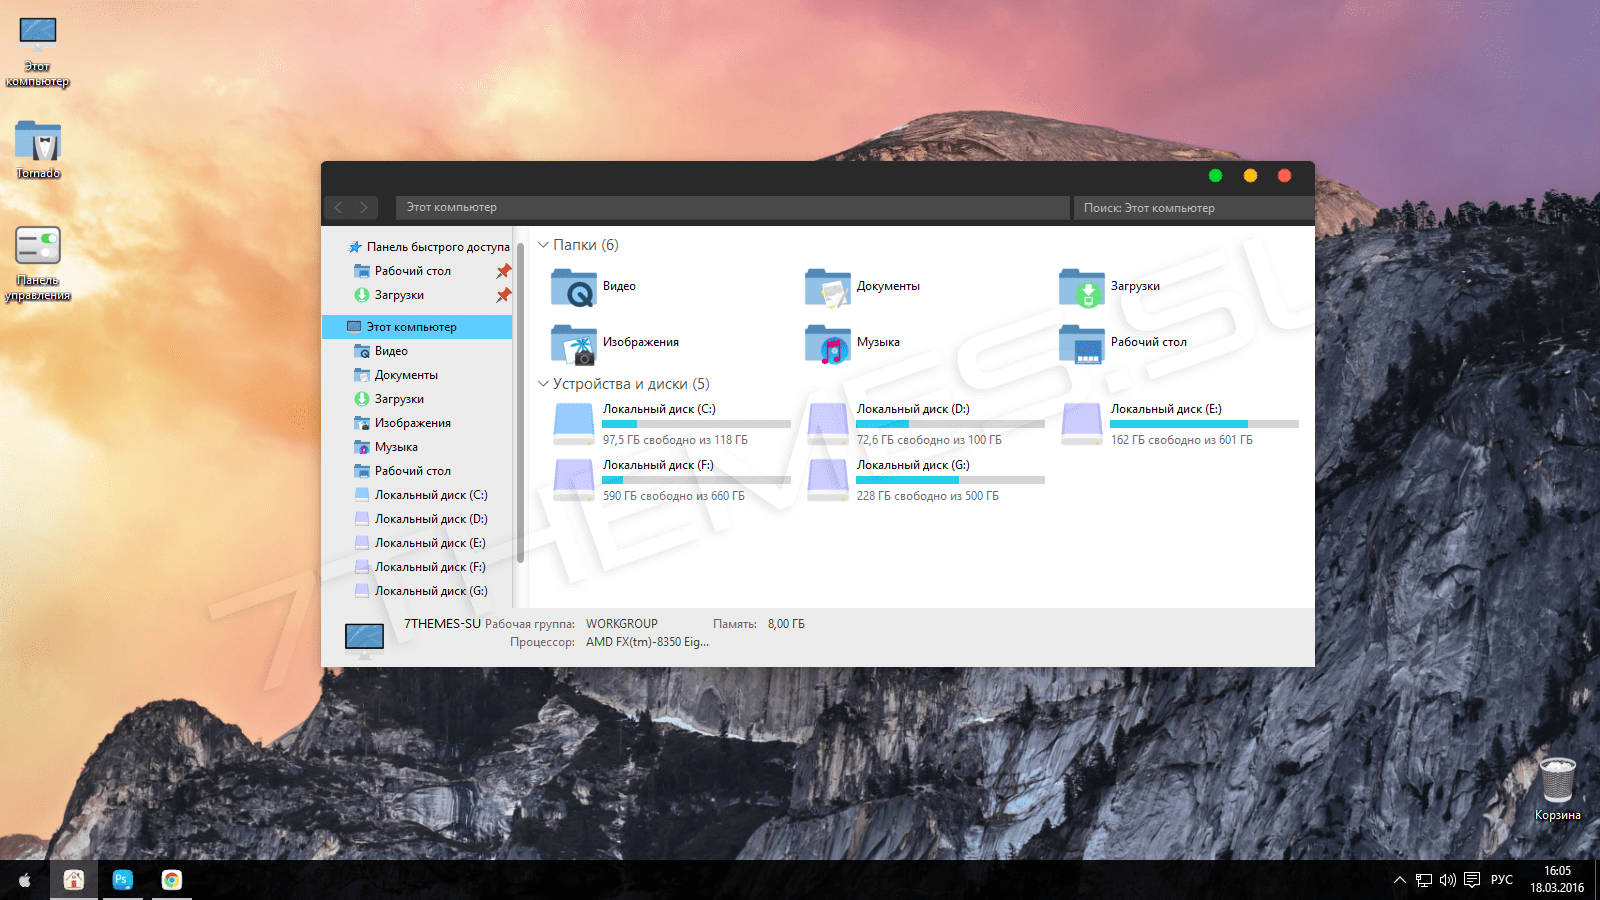
Task: Launch Google Chrome from the taskbar
Action: point(171,880)
